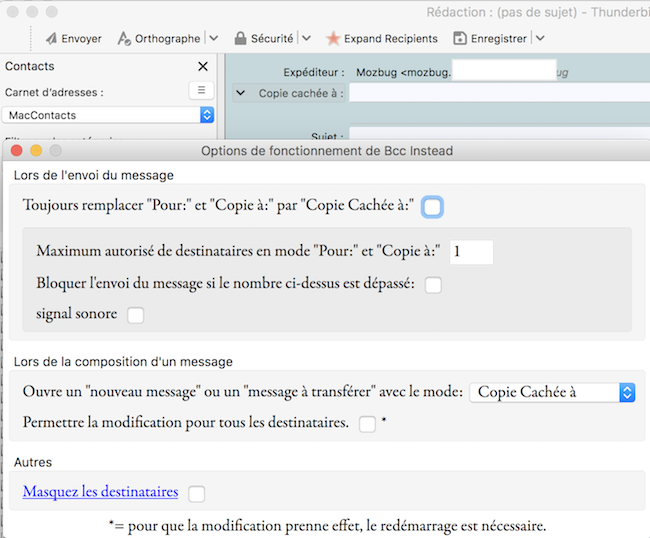Open the Copie Cachée à mode dropdown

pyautogui.click(x=552, y=393)
